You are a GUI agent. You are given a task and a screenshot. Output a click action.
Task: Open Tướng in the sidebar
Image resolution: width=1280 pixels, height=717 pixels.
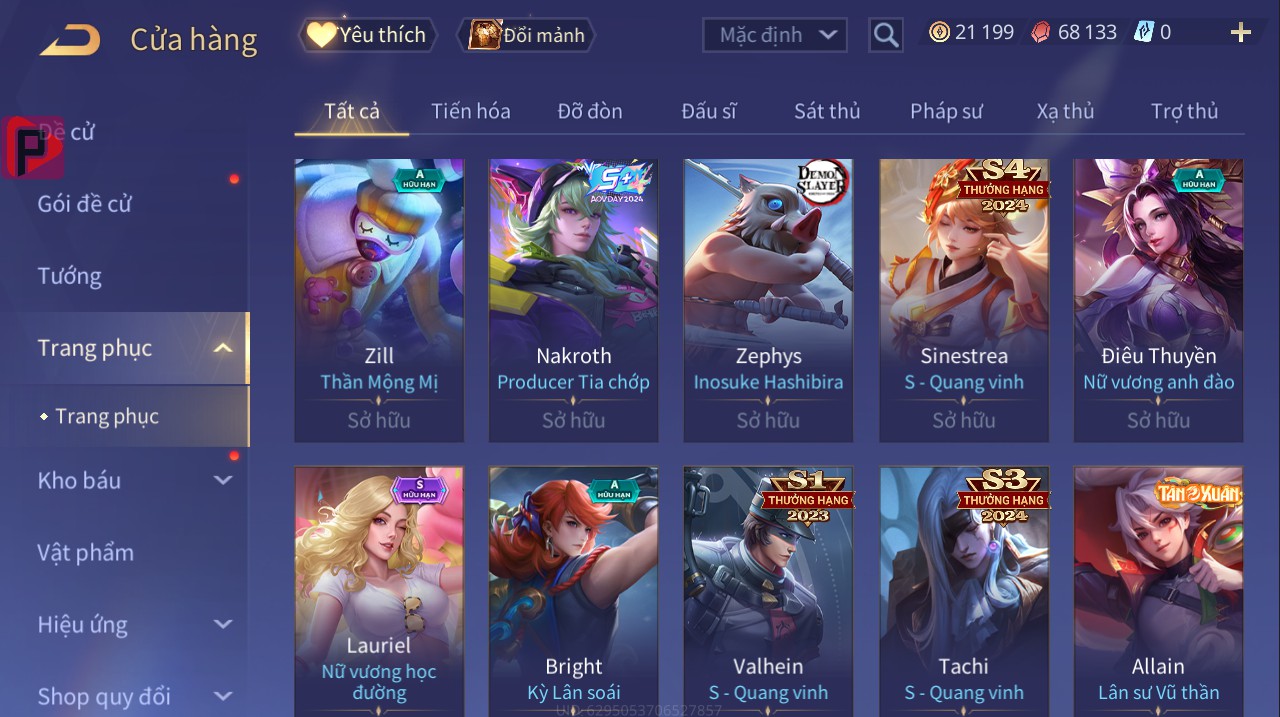coord(70,276)
